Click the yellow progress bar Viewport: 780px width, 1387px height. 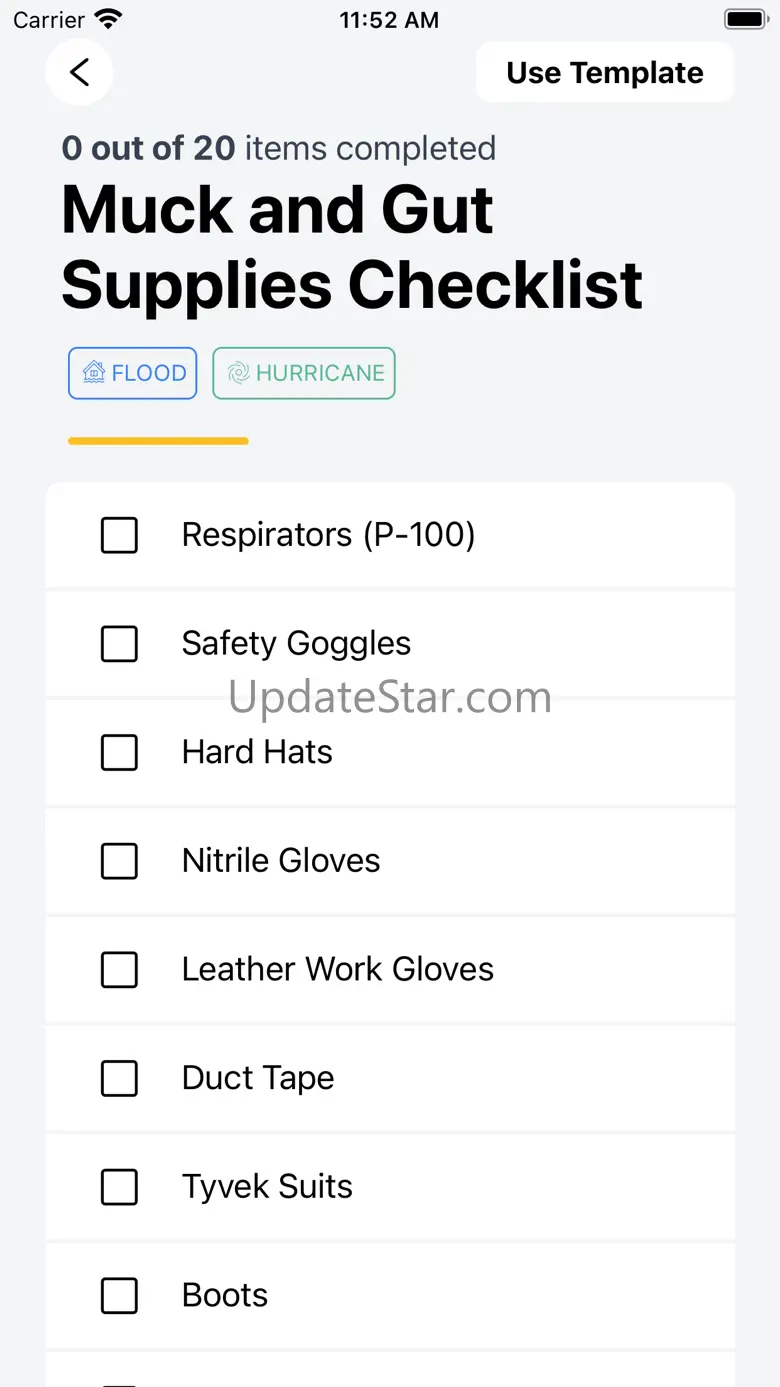coord(158,441)
